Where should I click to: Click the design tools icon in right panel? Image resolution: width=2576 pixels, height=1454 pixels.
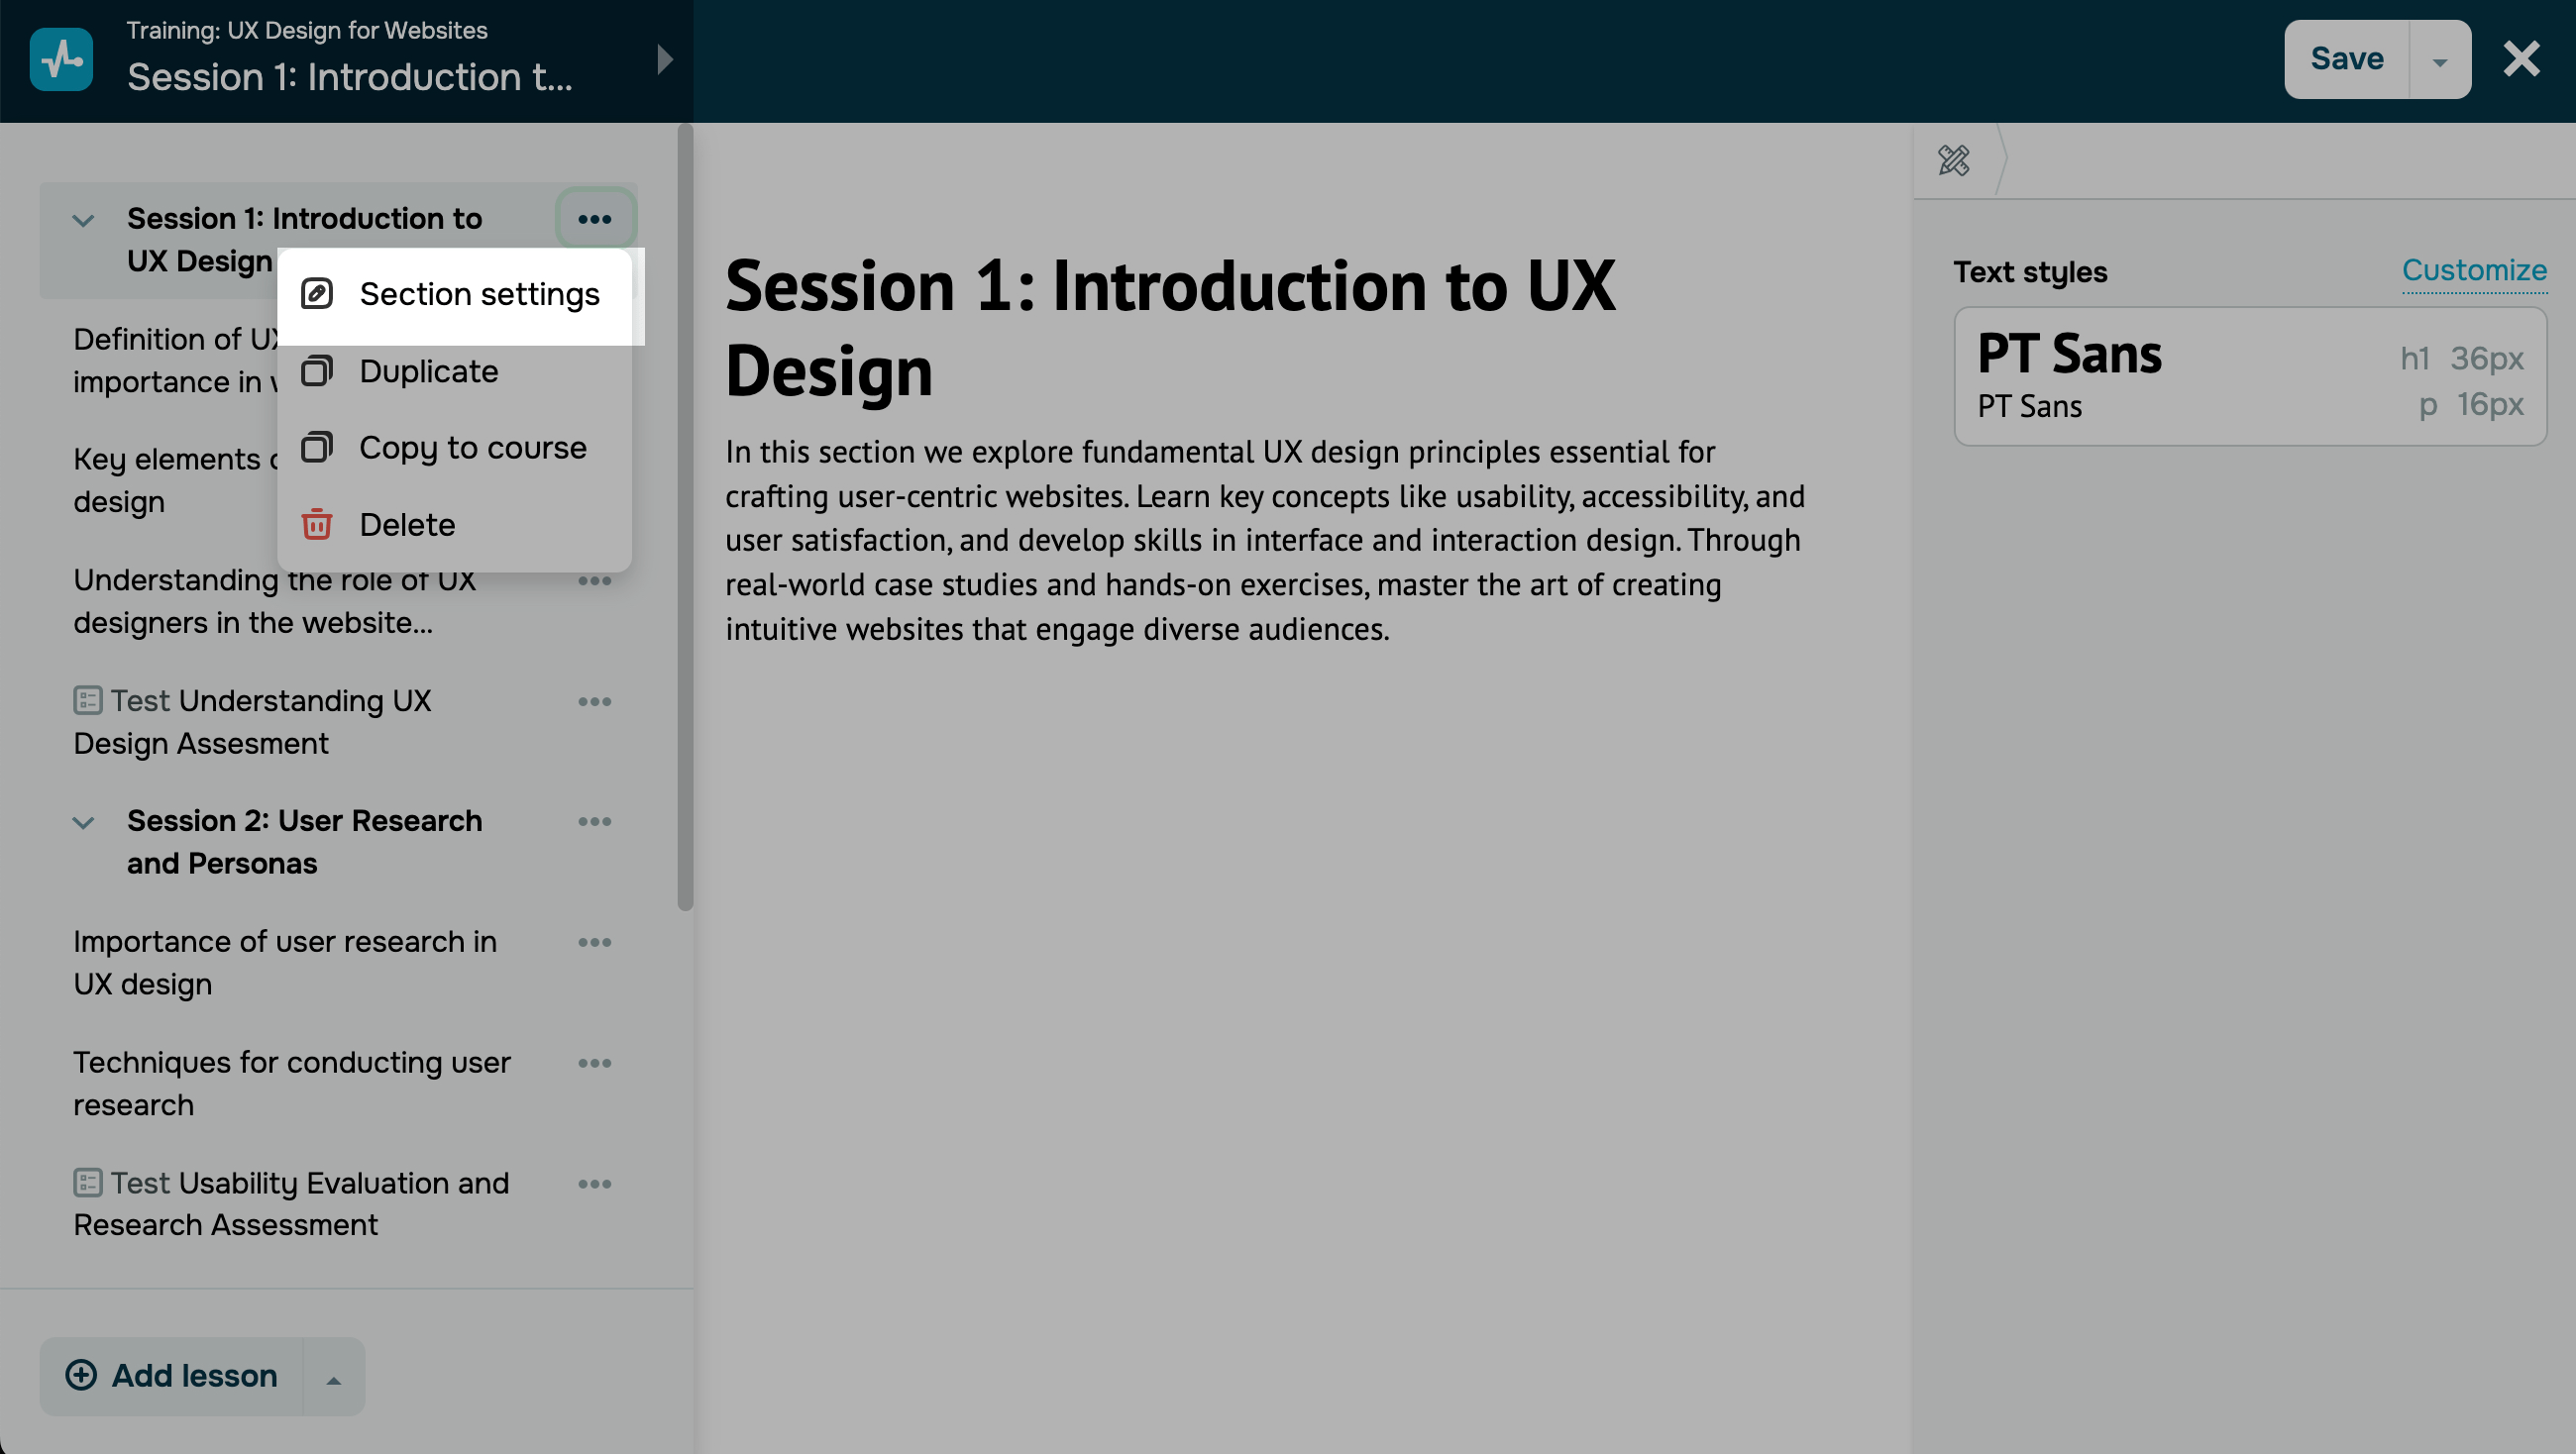(x=1953, y=161)
